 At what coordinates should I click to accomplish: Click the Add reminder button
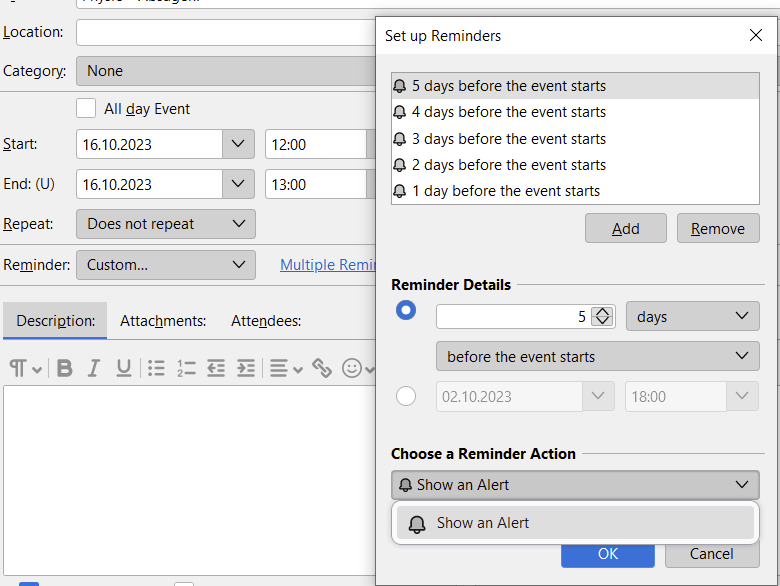(x=626, y=228)
